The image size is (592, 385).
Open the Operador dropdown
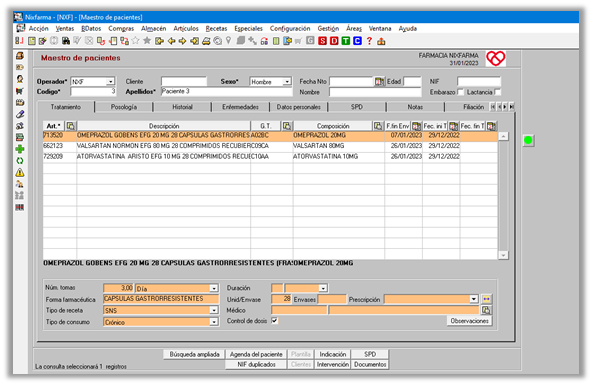(110, 82)
